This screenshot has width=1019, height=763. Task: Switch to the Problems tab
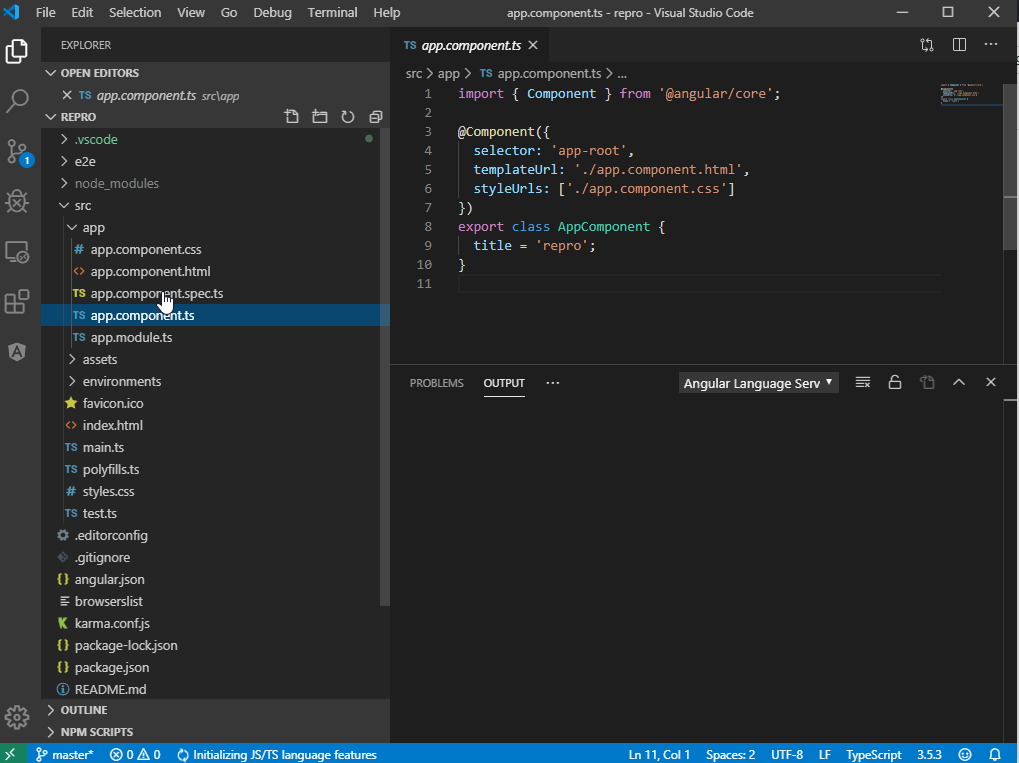[x=436, y=383]
